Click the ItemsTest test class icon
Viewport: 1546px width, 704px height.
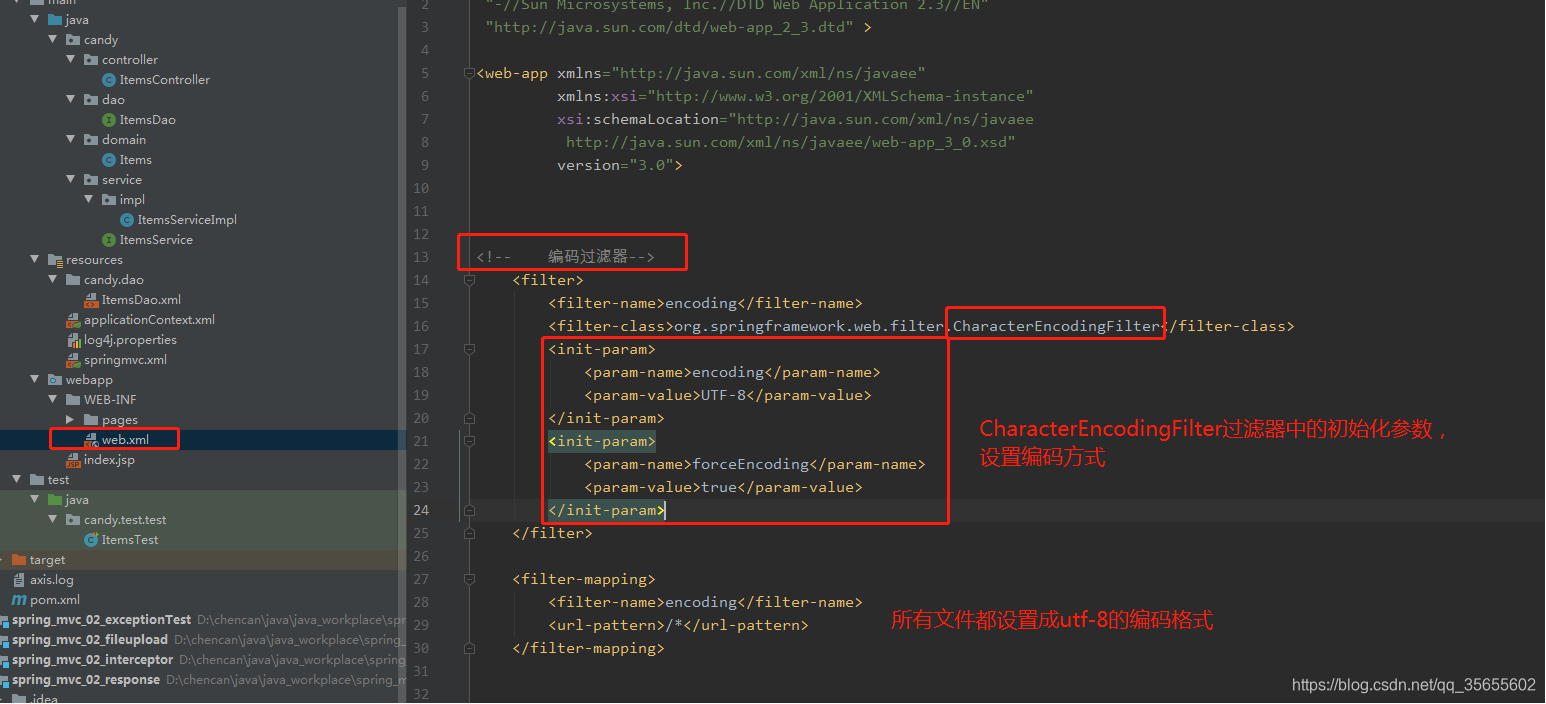pos(91,540)
